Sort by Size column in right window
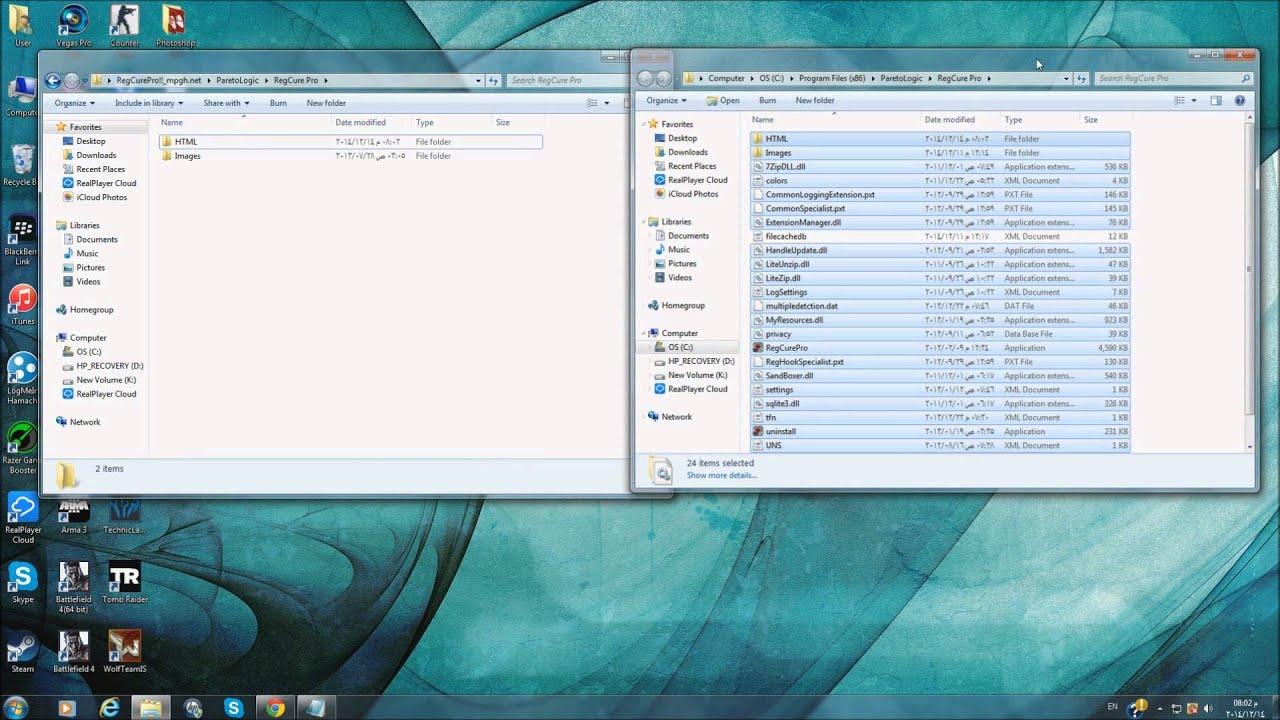 (1091, 120)
